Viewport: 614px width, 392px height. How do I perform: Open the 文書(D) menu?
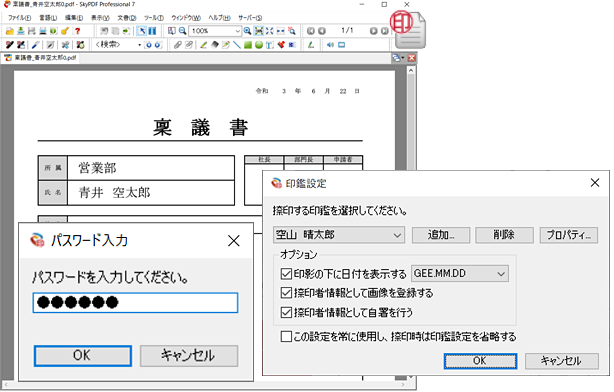tap(127, 18)
